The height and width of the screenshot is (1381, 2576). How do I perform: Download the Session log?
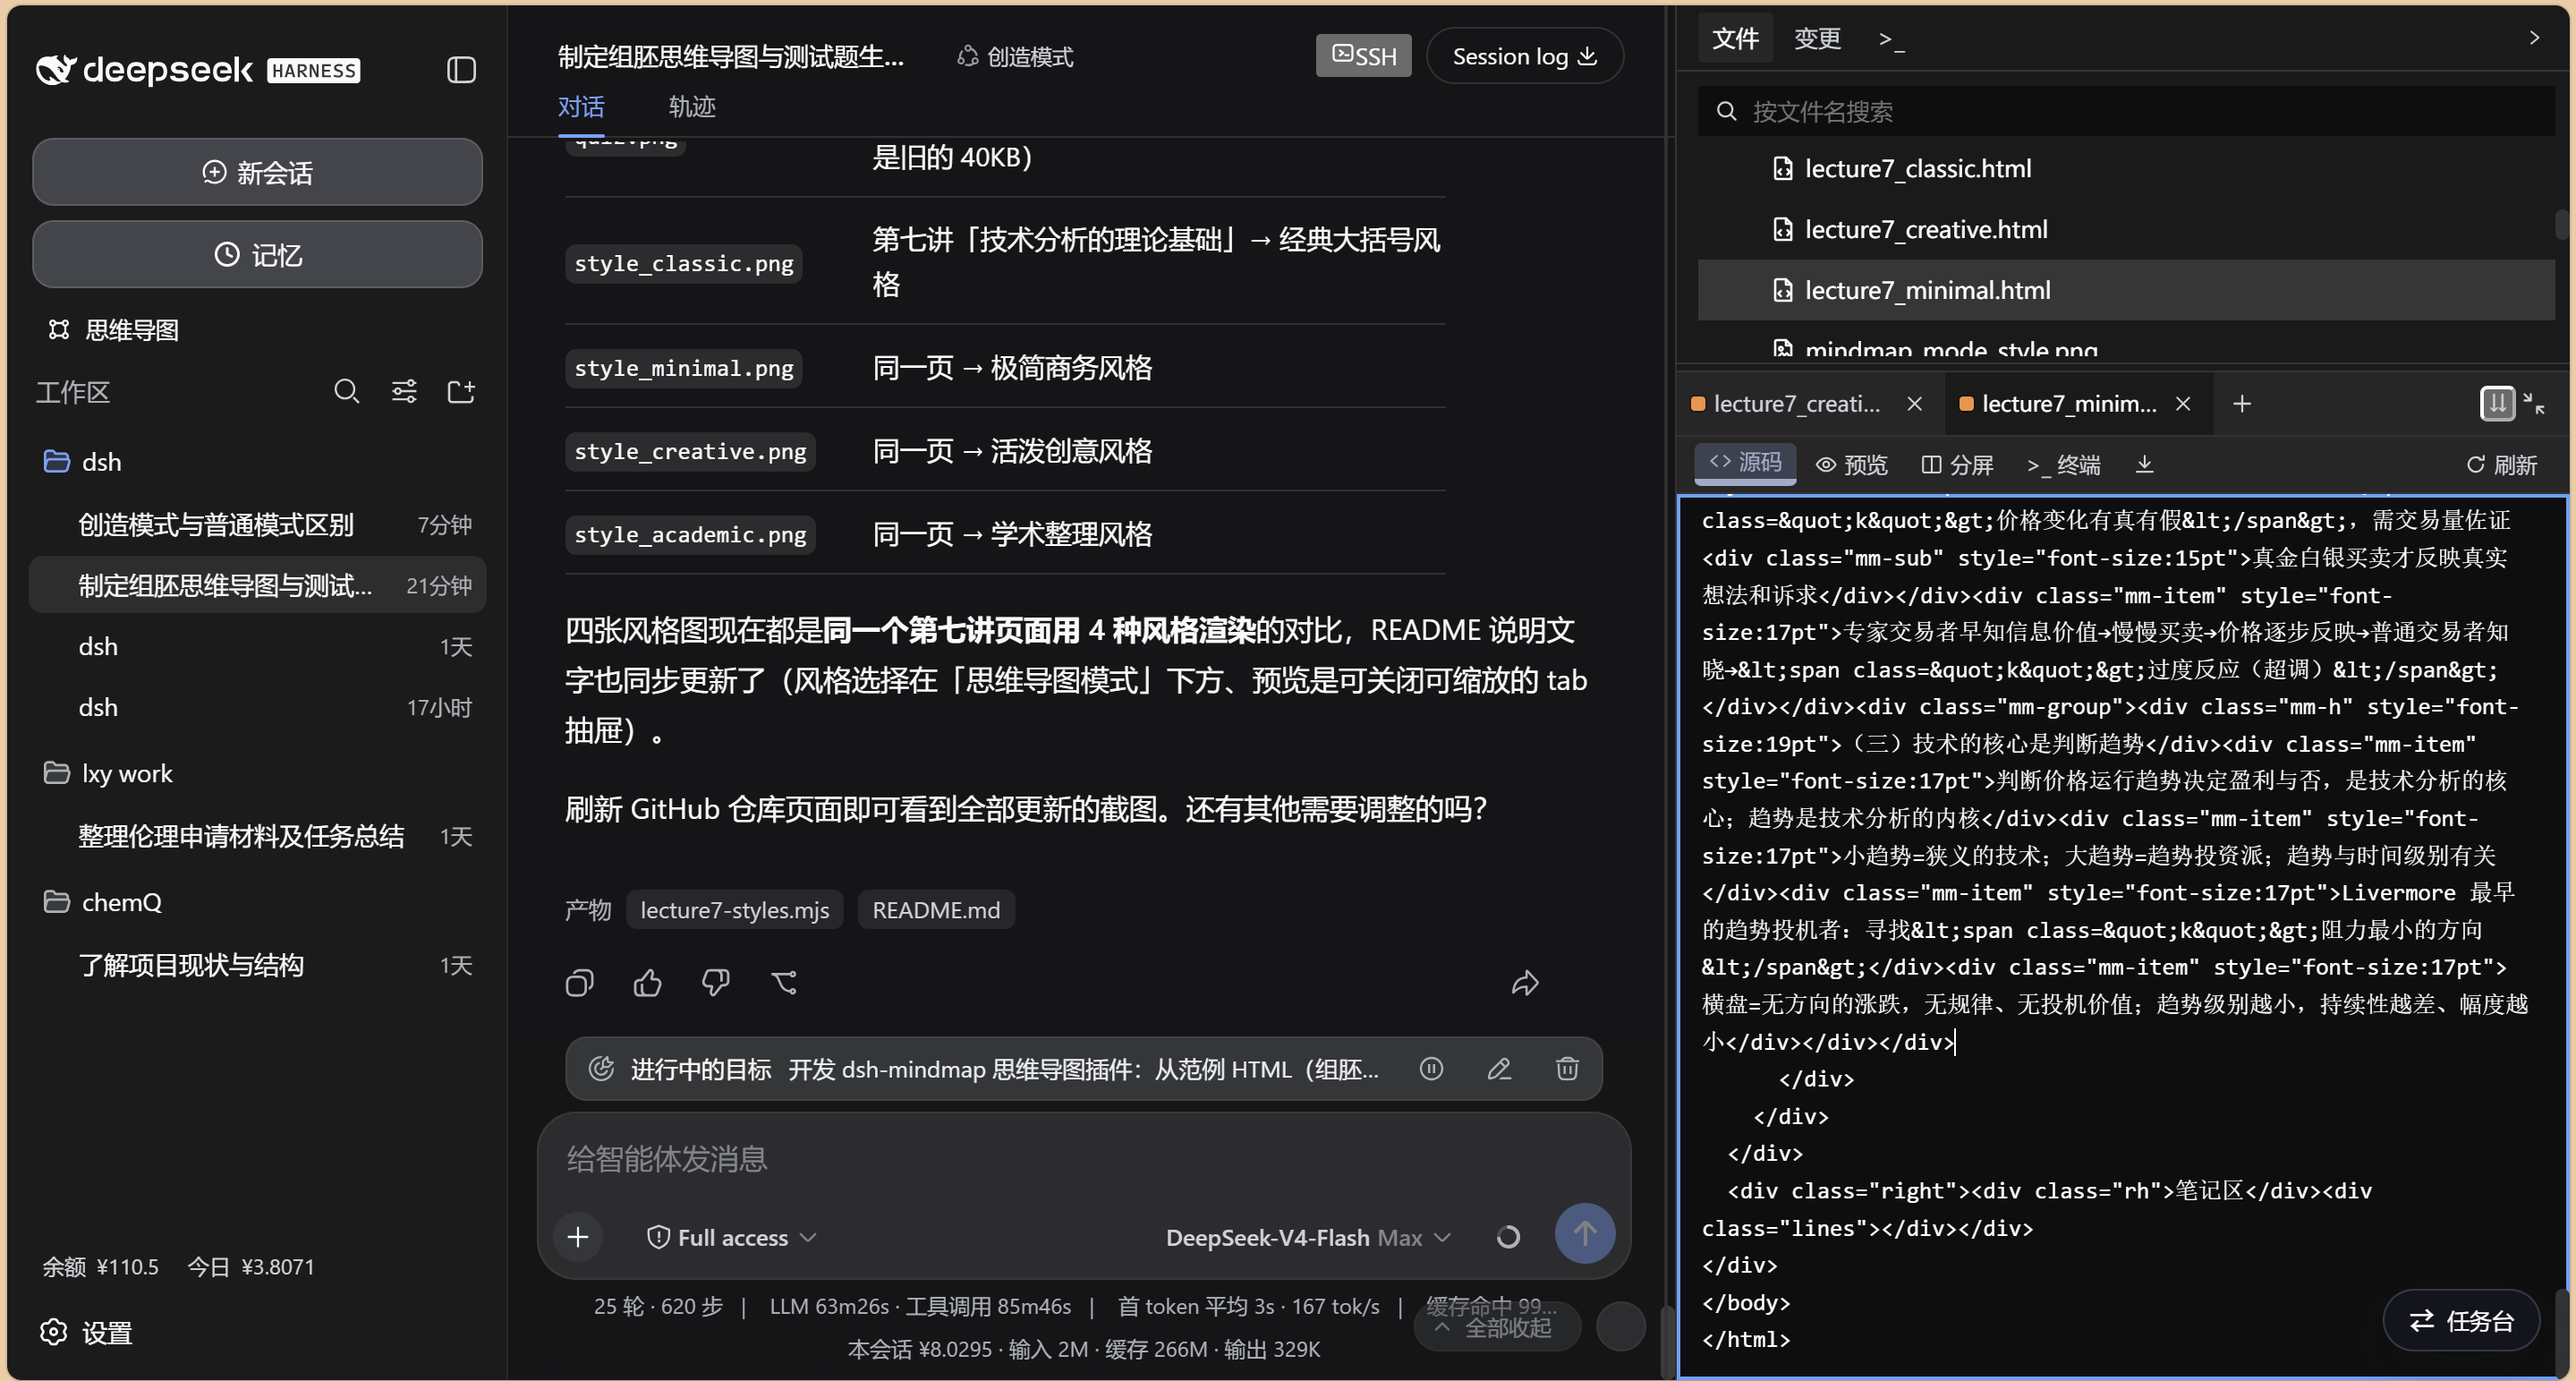1524,56
